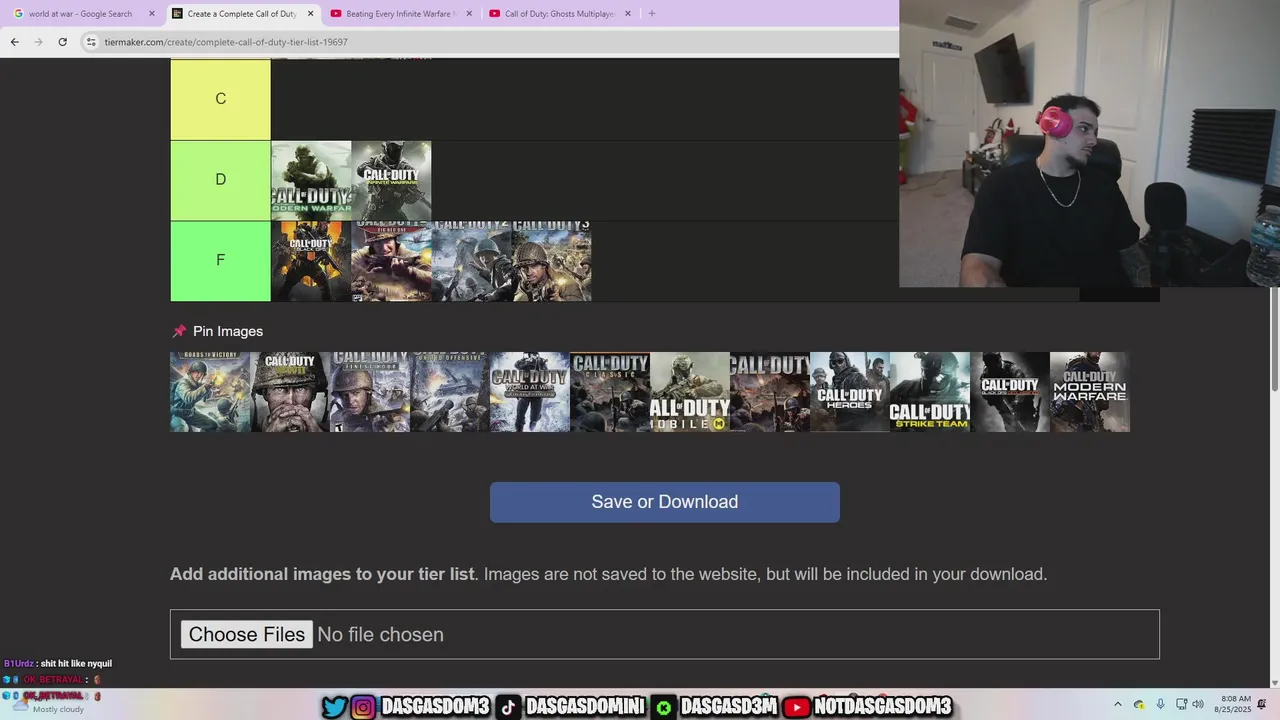Click the Instagram icon in stream overlay
Viewport: 1280px width, 720px height.
364,707
